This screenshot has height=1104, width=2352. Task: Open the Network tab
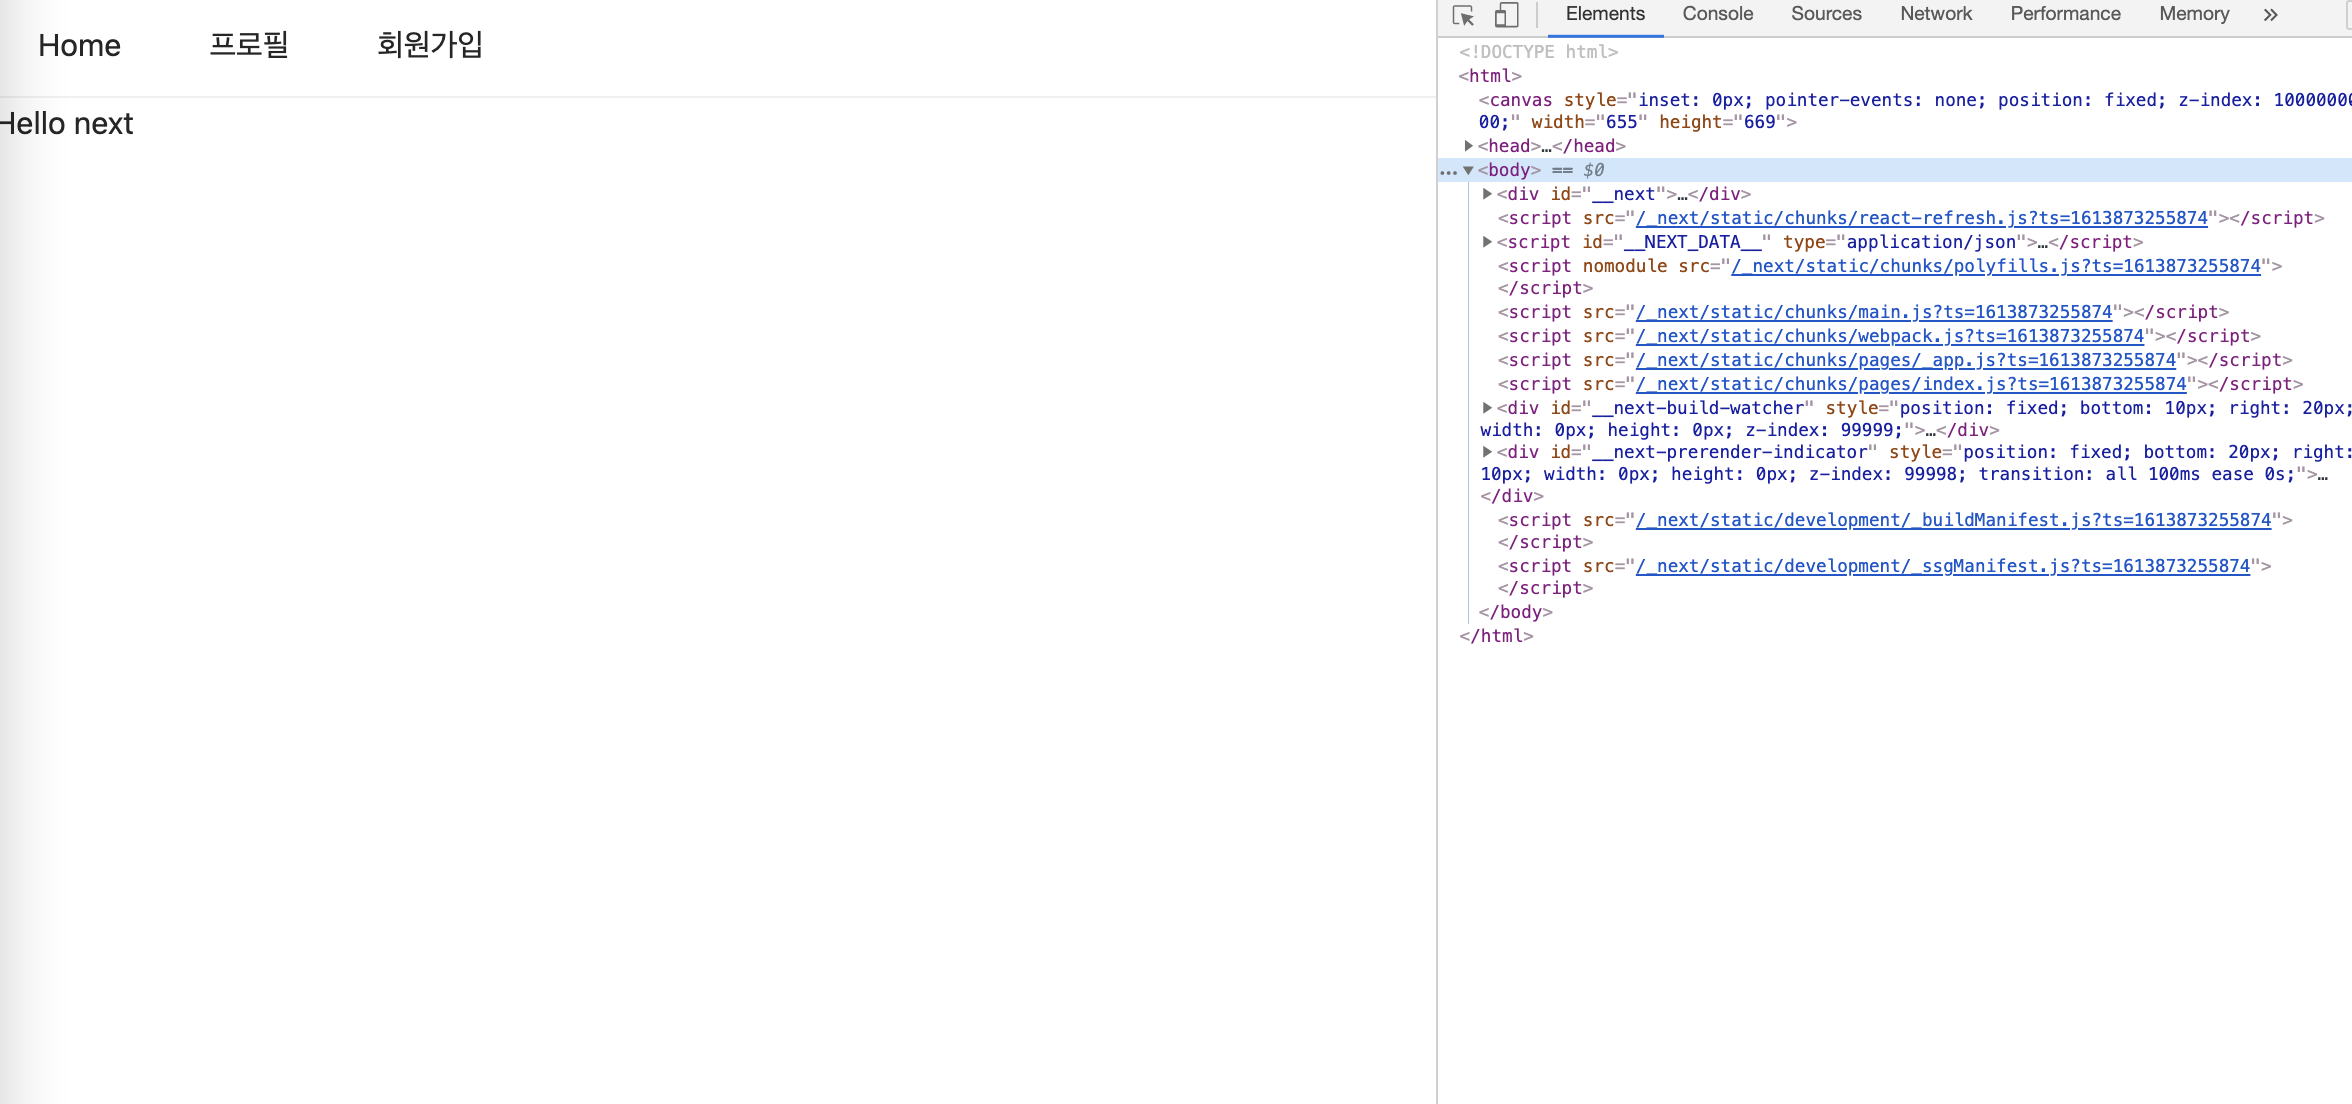pyautogui.click(x=1935, y=14)
